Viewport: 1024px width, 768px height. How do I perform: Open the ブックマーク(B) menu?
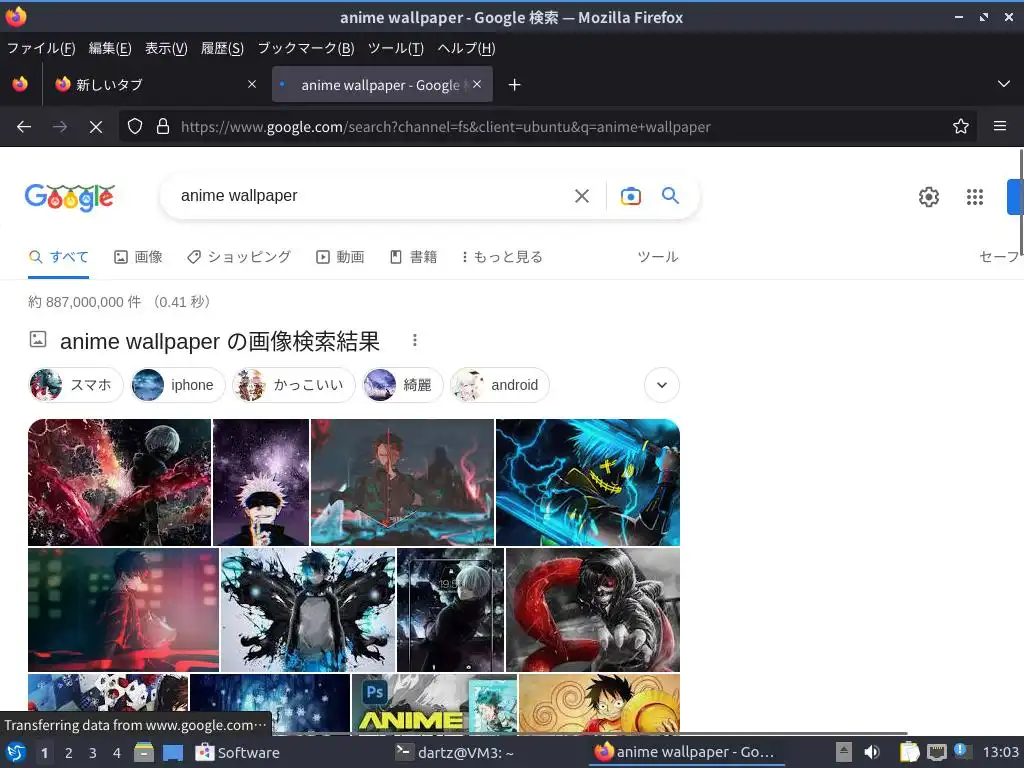pos(306,48)
